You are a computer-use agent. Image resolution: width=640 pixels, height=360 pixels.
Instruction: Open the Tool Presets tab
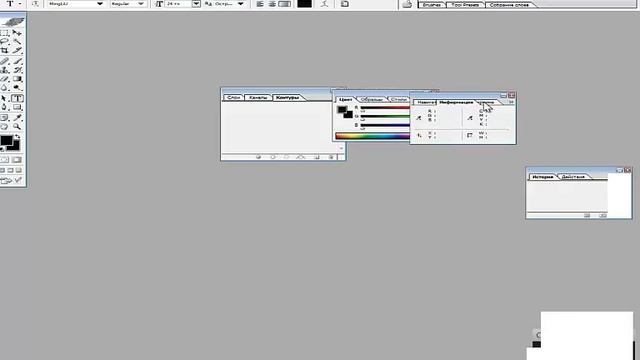465,5
